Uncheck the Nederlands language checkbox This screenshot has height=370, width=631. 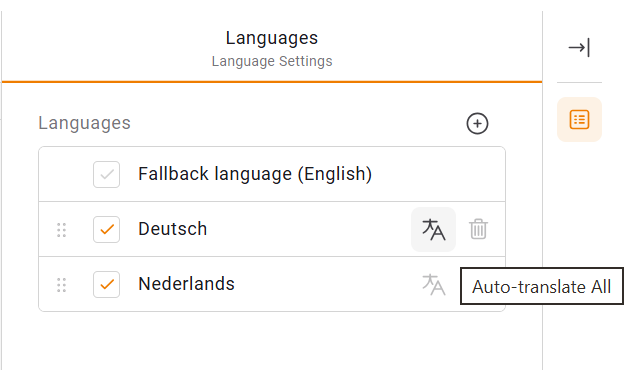(x=106, y=285)
